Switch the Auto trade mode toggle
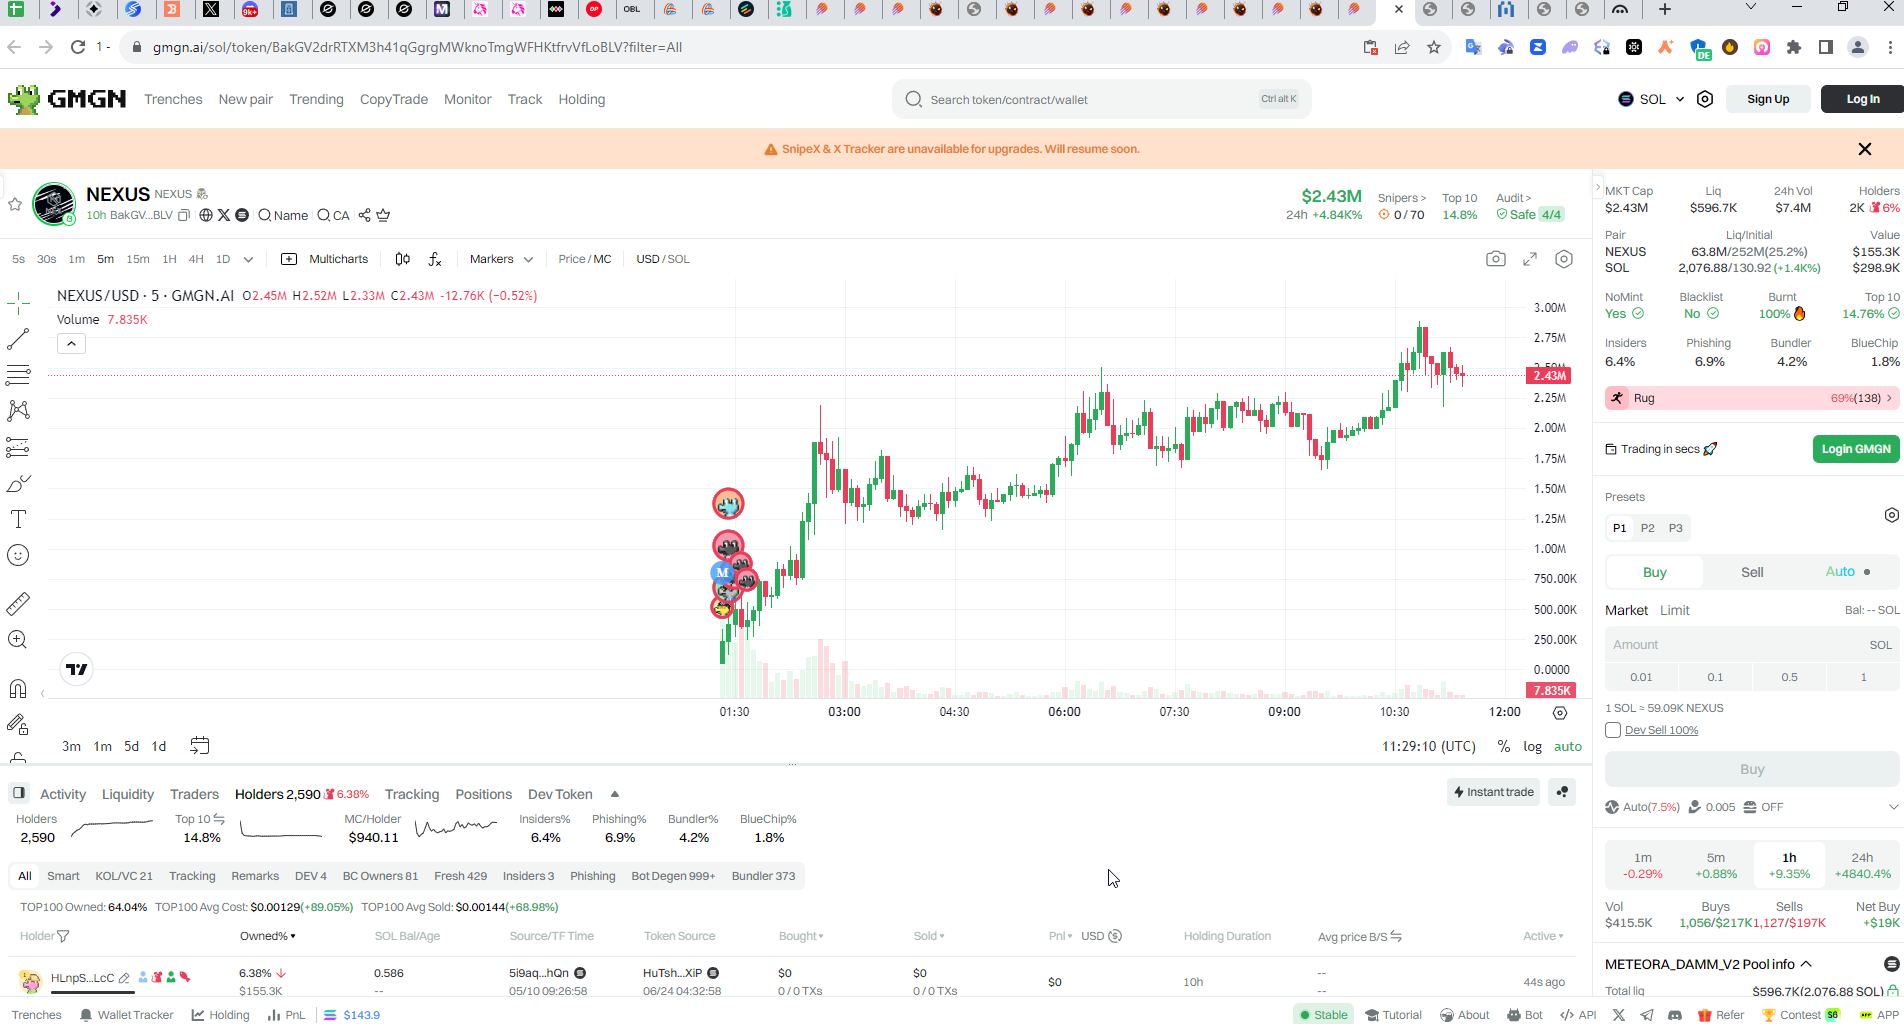Image resolution: width=1904 pixels, height=1024 pixels. click(1848, 572)
